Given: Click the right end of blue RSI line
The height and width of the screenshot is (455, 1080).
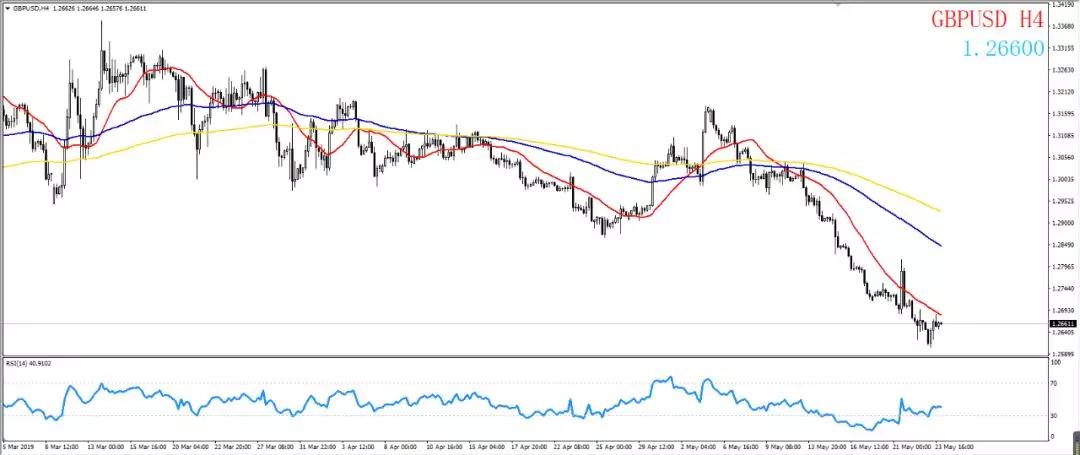Looking at the screenshot, I should [x=941, y=407].
